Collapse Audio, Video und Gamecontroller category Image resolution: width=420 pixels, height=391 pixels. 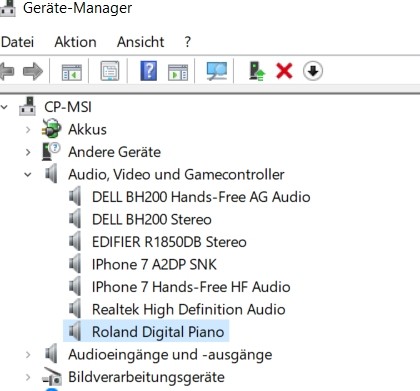point(28,174)
